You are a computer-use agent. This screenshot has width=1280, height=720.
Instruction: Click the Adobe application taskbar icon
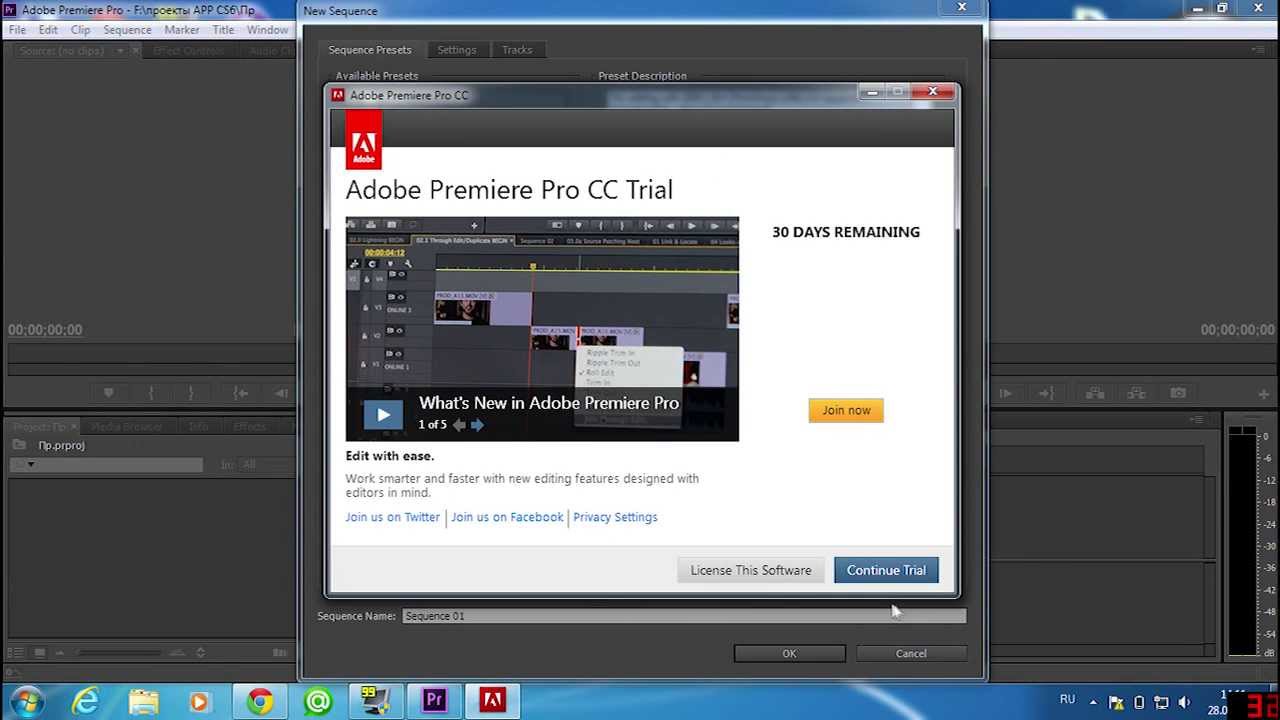pyautogui.click(x=493, y=702)
